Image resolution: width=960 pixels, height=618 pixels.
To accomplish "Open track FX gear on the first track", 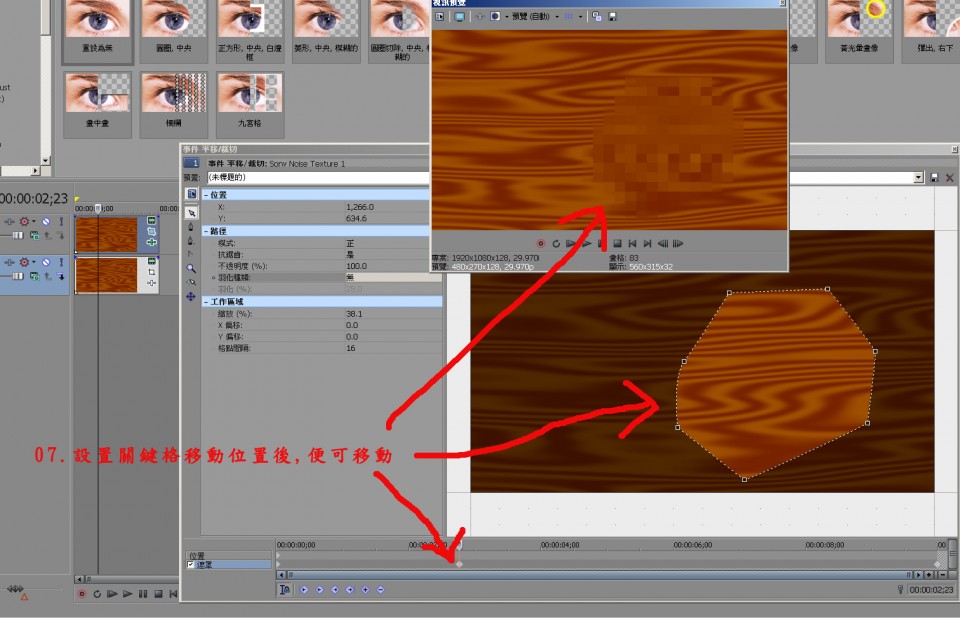I will (x=24, y=221).
